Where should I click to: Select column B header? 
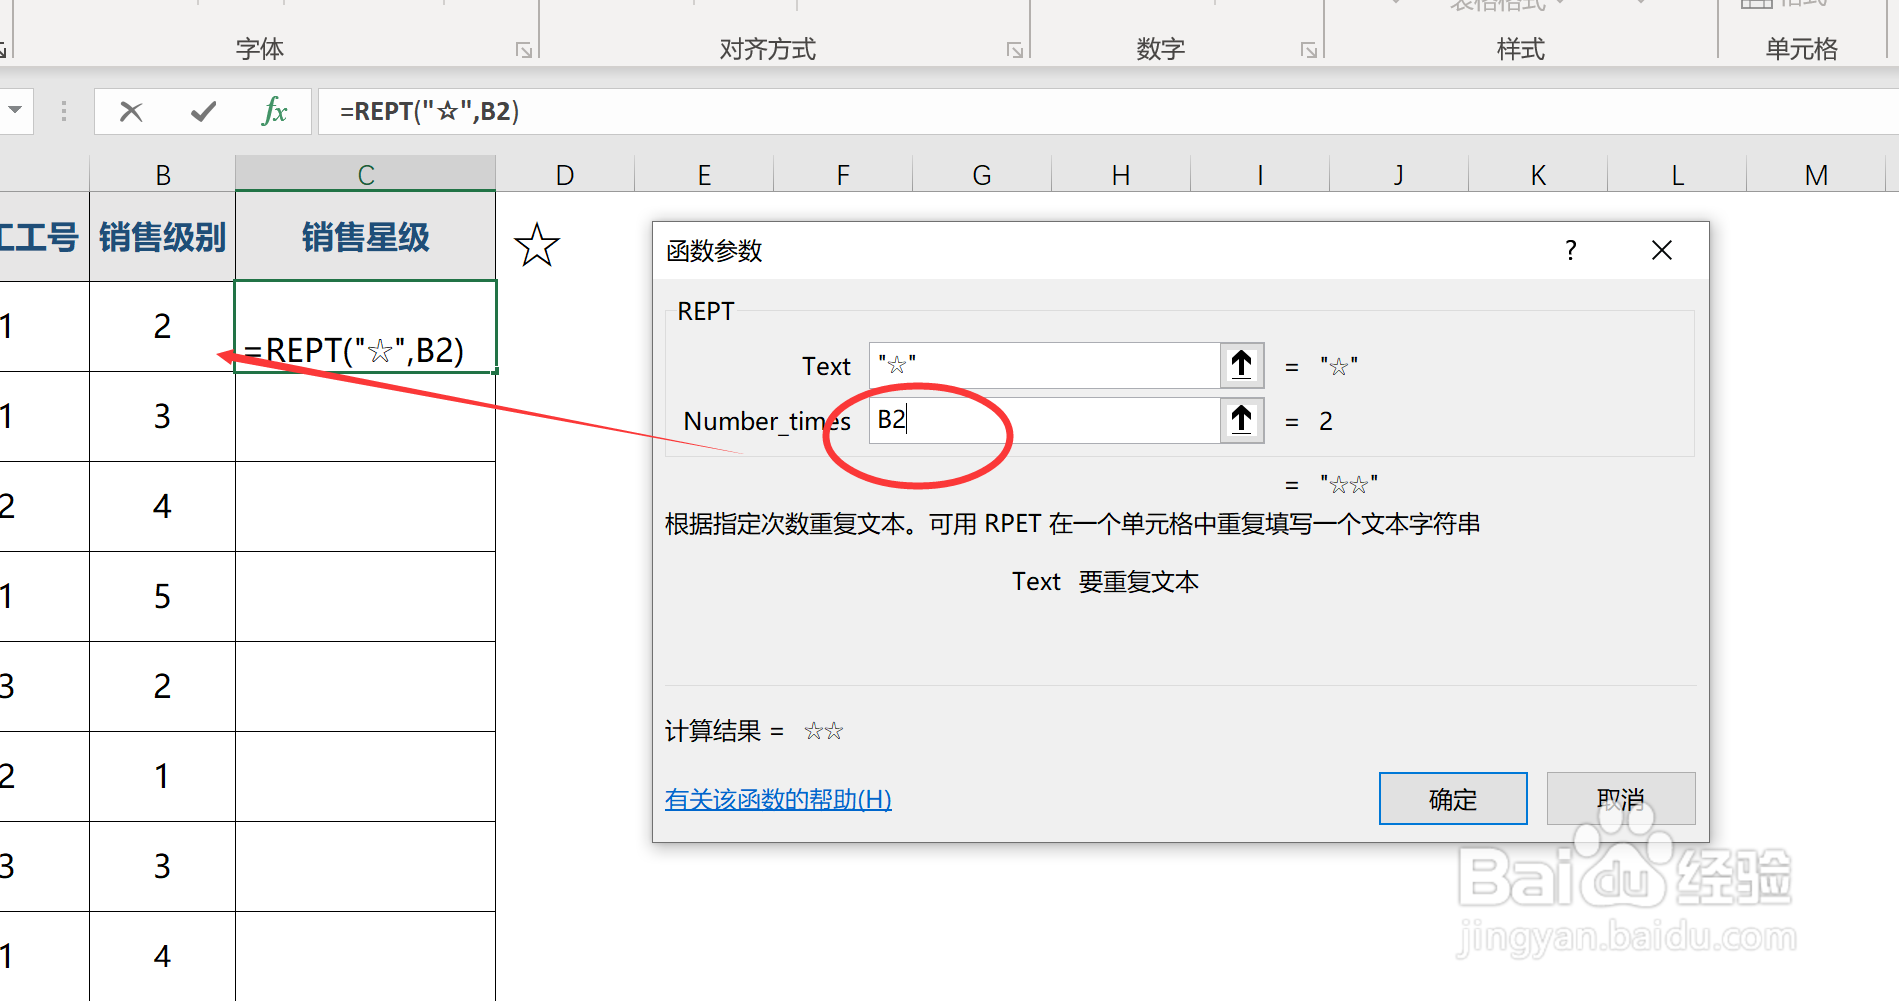163,175
